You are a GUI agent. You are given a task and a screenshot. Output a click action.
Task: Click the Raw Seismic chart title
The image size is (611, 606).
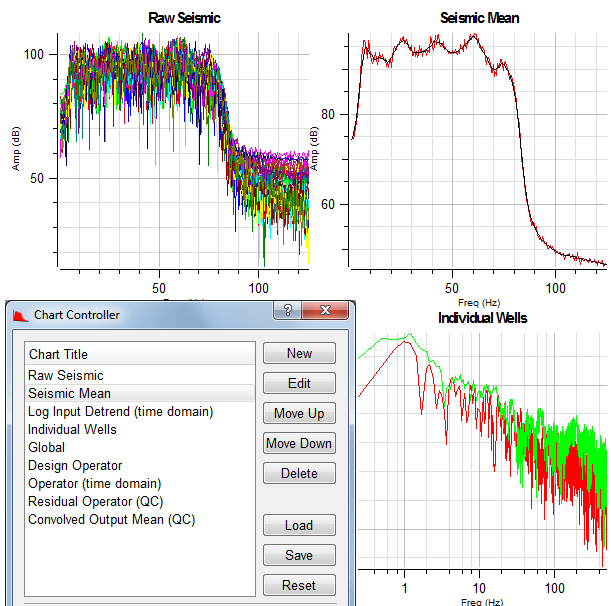pyautogui.click(x=184, y=18)
